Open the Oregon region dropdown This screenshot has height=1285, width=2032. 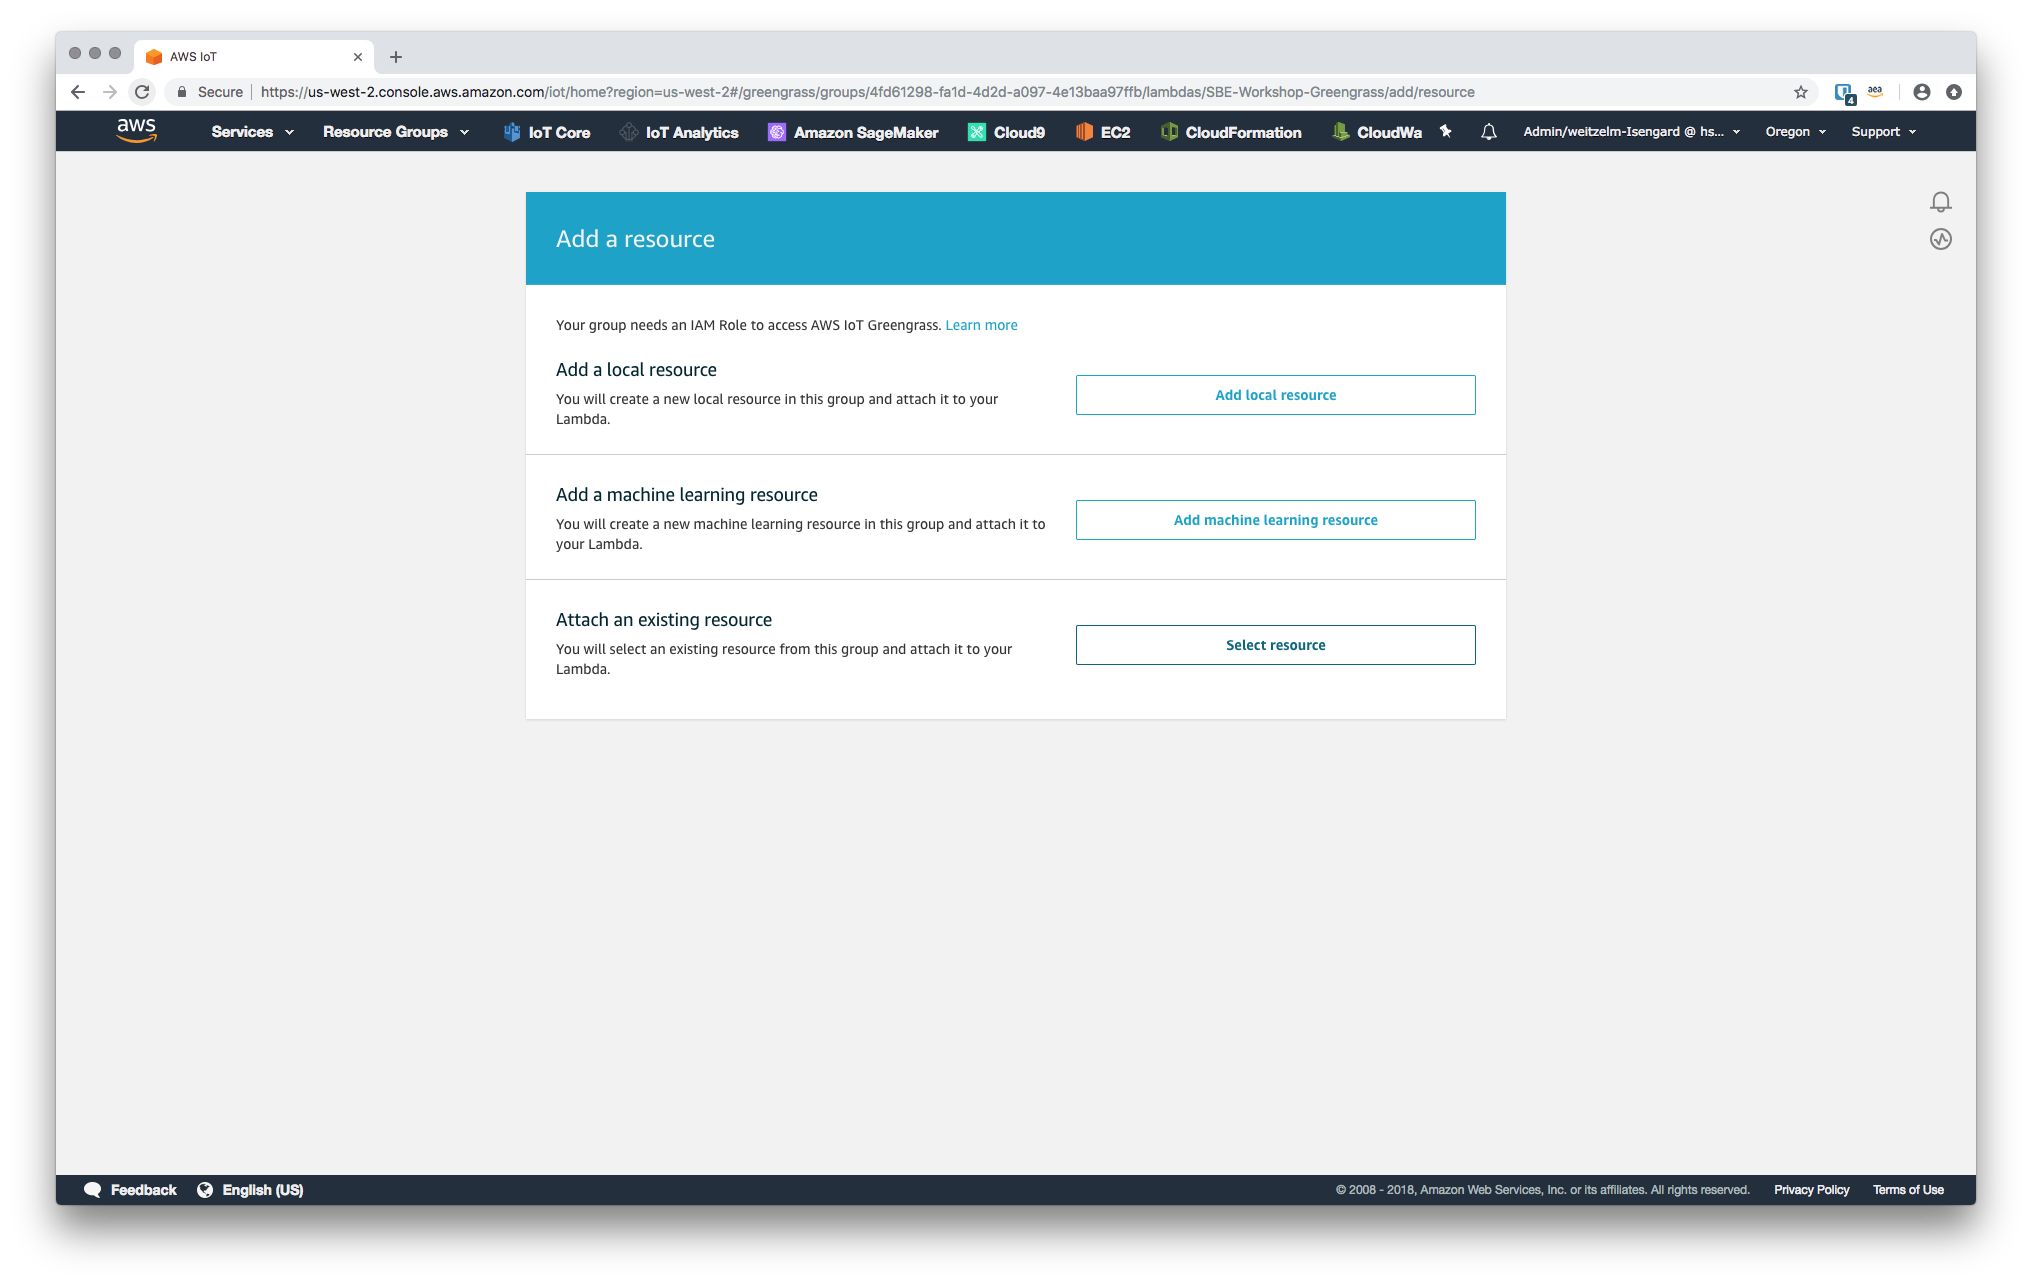point(1796,132)
